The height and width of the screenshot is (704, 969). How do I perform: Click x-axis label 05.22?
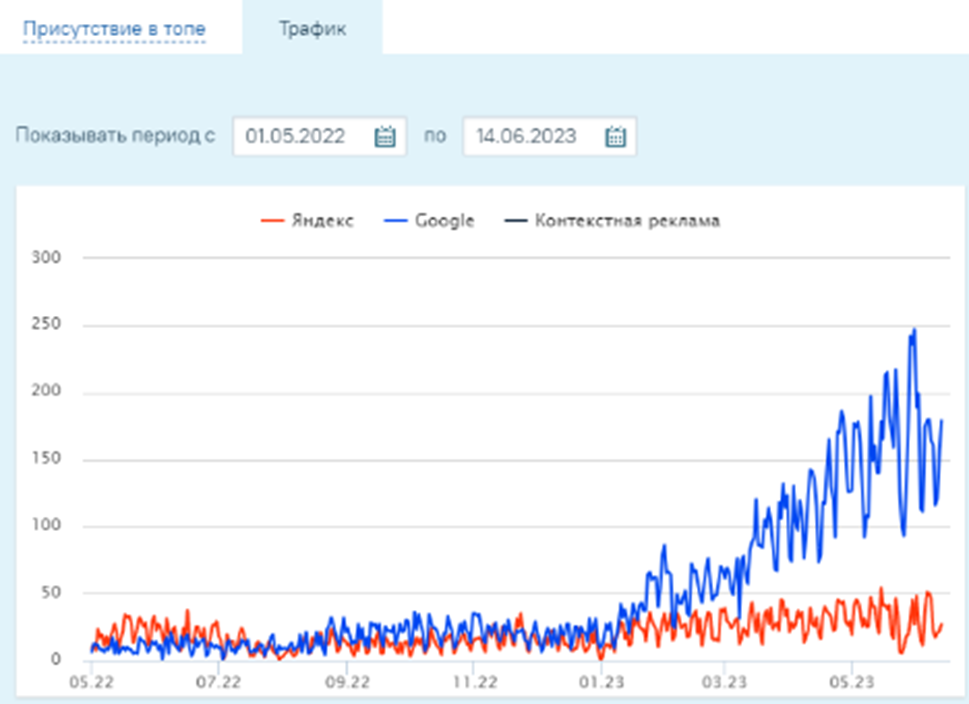pos(91,682)
